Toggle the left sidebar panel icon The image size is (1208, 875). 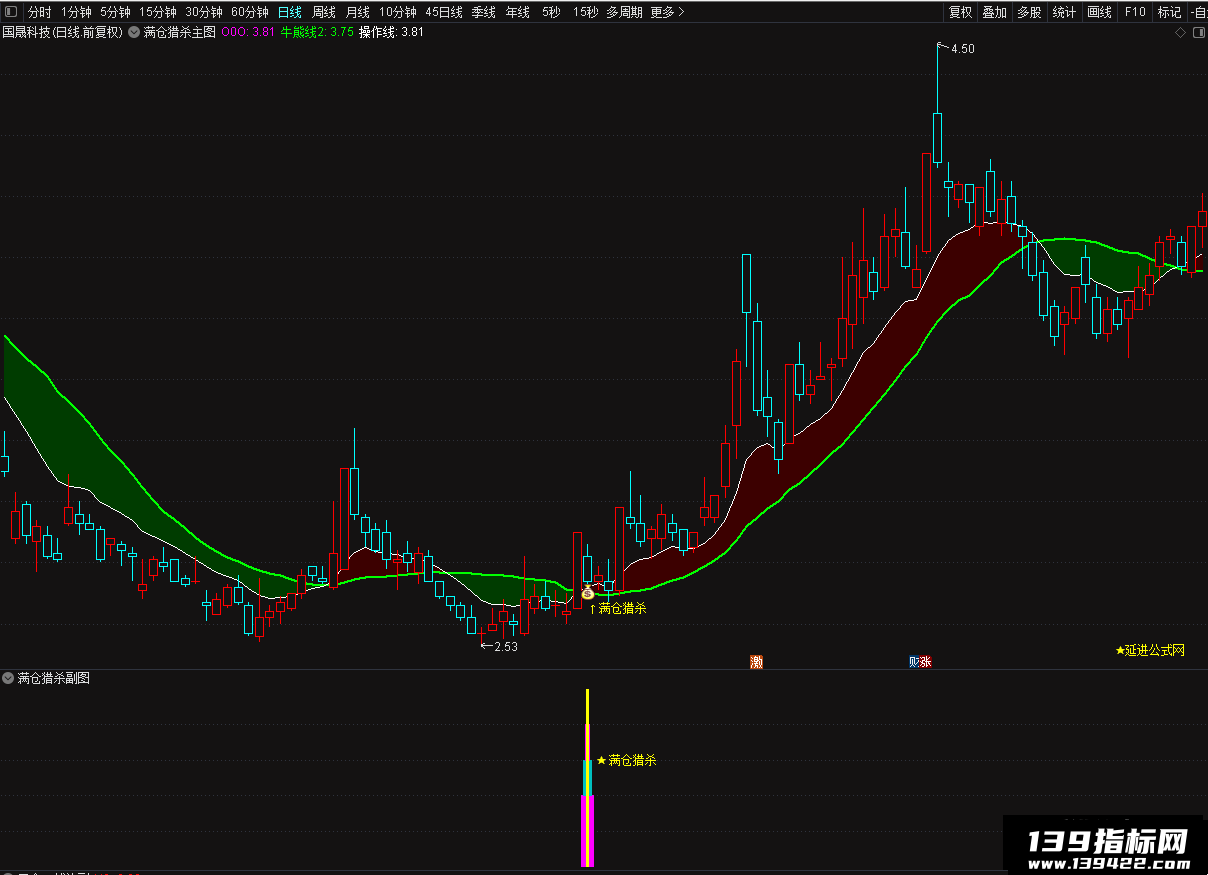pos(11,12)
